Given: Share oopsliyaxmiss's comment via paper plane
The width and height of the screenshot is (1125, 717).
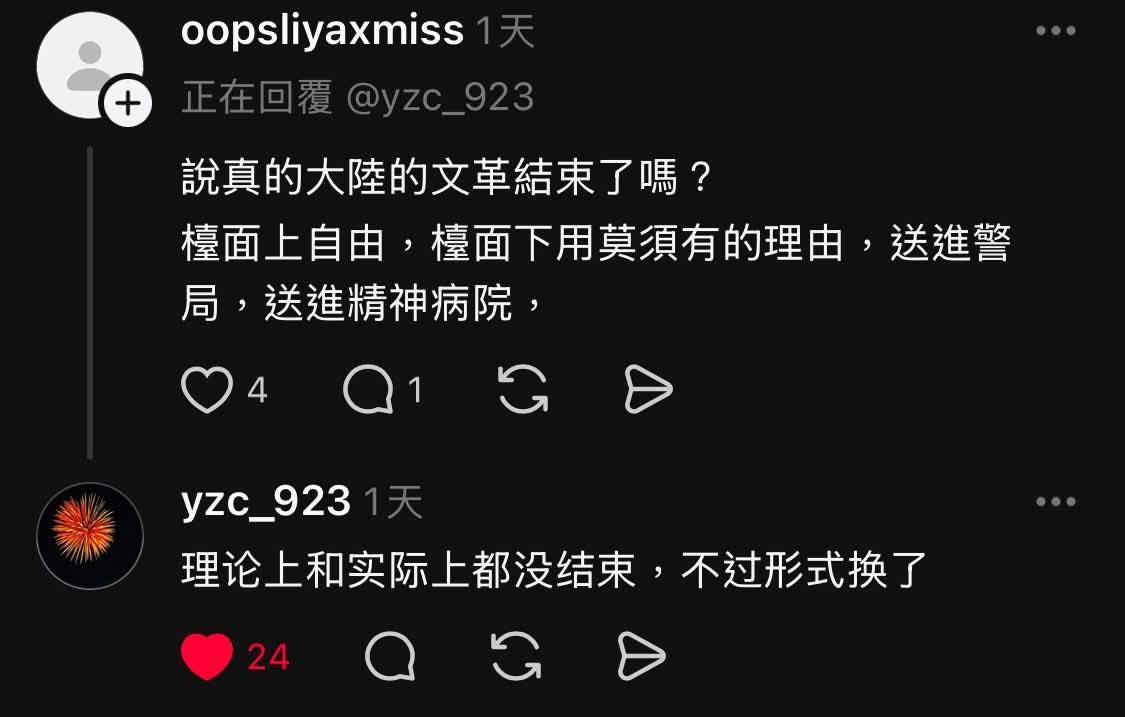Looking at the screenshot, I should click(648, 389).
